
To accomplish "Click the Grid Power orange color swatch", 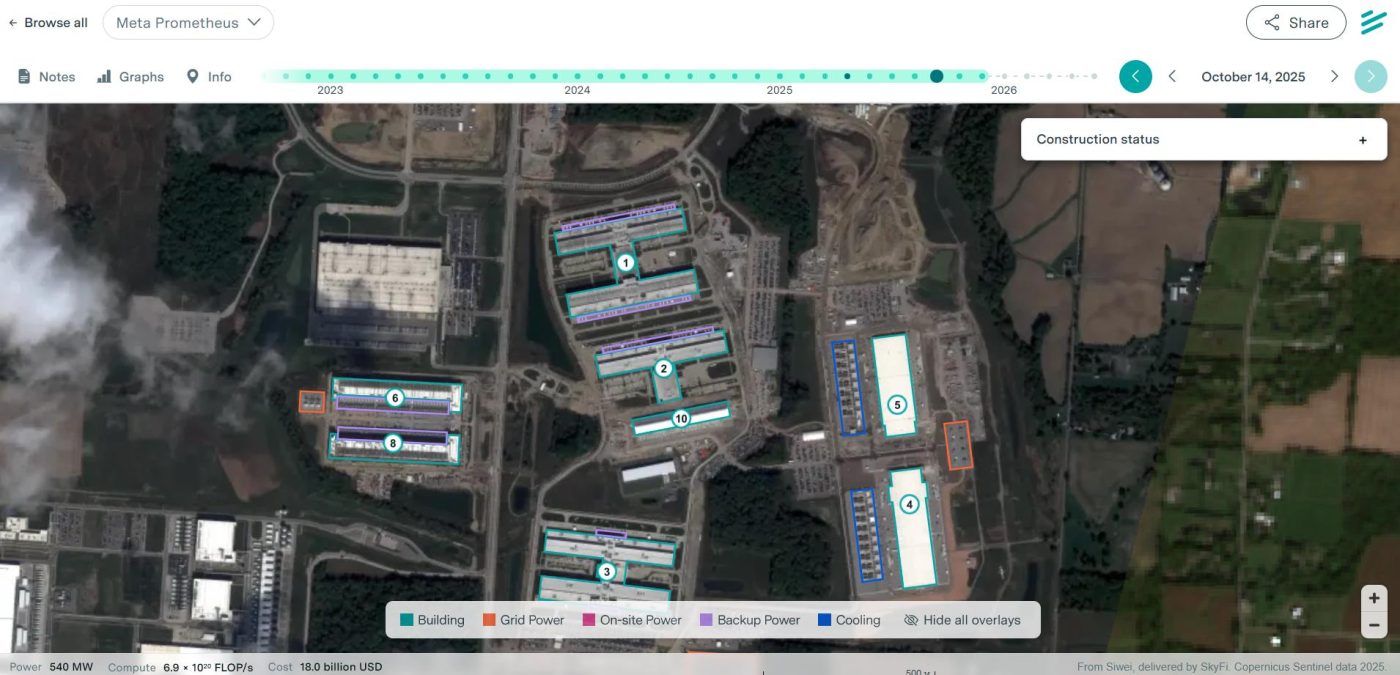I will pyautogui.click(x=490, y=620).
